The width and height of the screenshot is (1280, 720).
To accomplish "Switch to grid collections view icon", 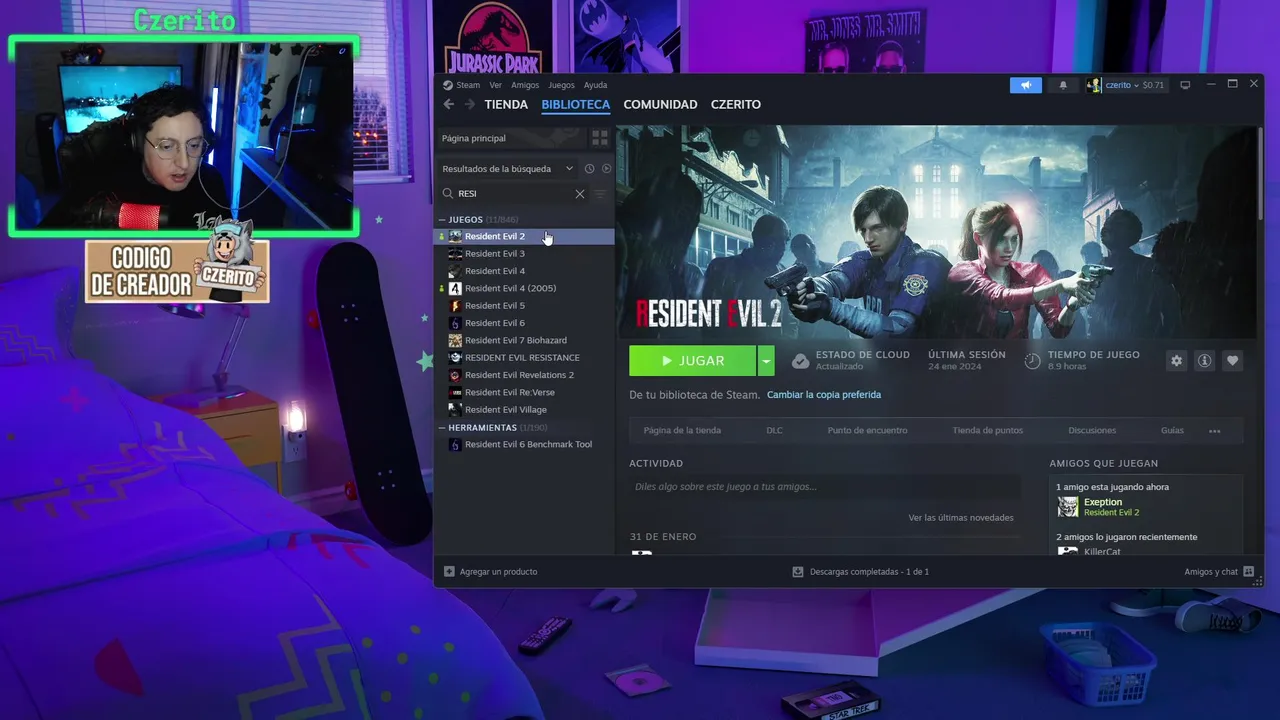I will point(600,138).
